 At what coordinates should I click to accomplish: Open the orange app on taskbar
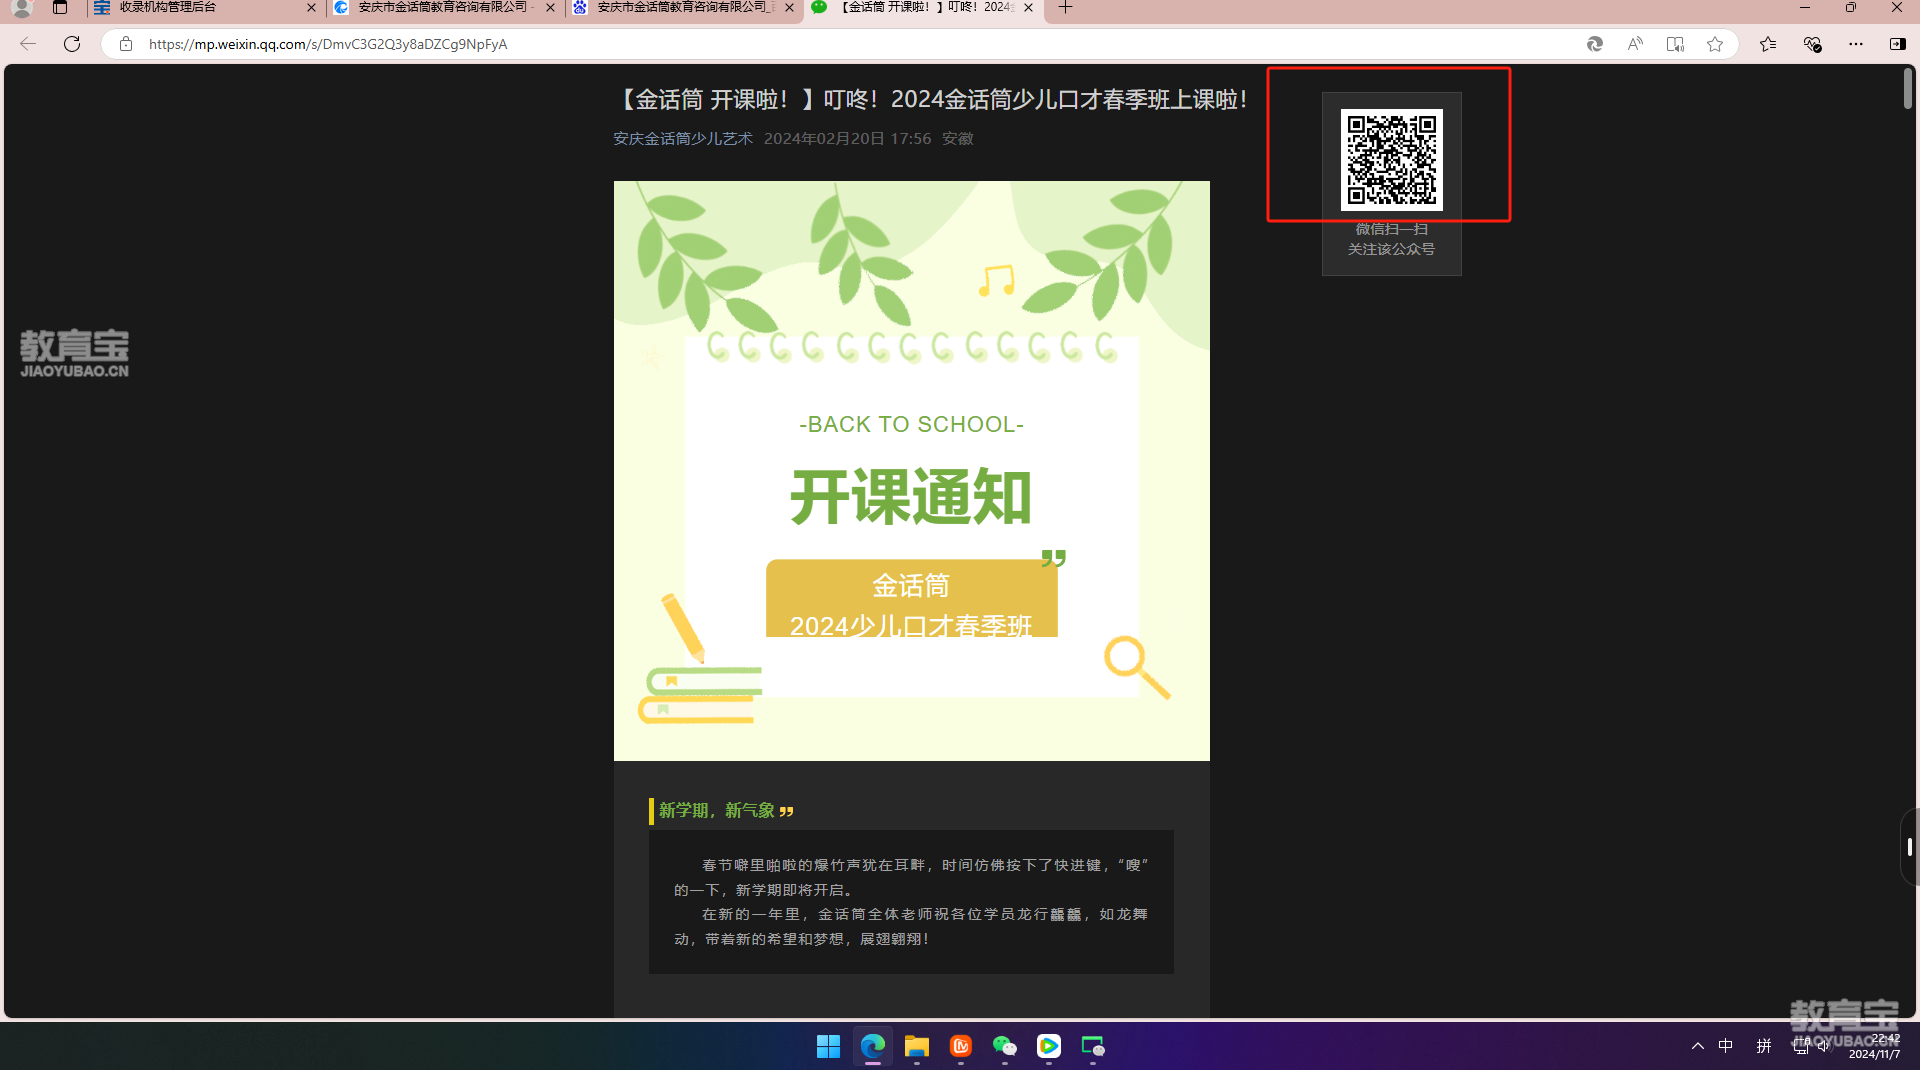coord(961,1046)
